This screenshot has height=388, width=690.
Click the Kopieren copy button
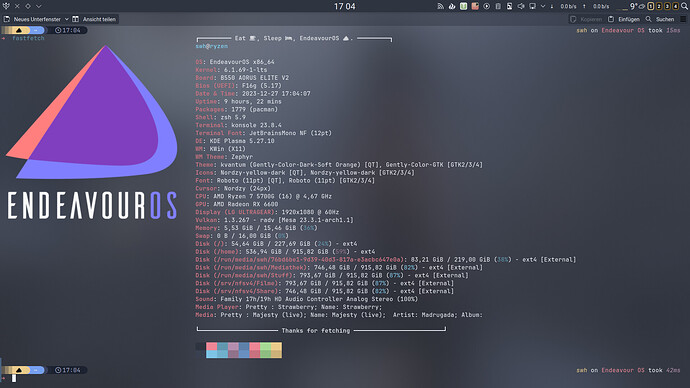[586, 19]
